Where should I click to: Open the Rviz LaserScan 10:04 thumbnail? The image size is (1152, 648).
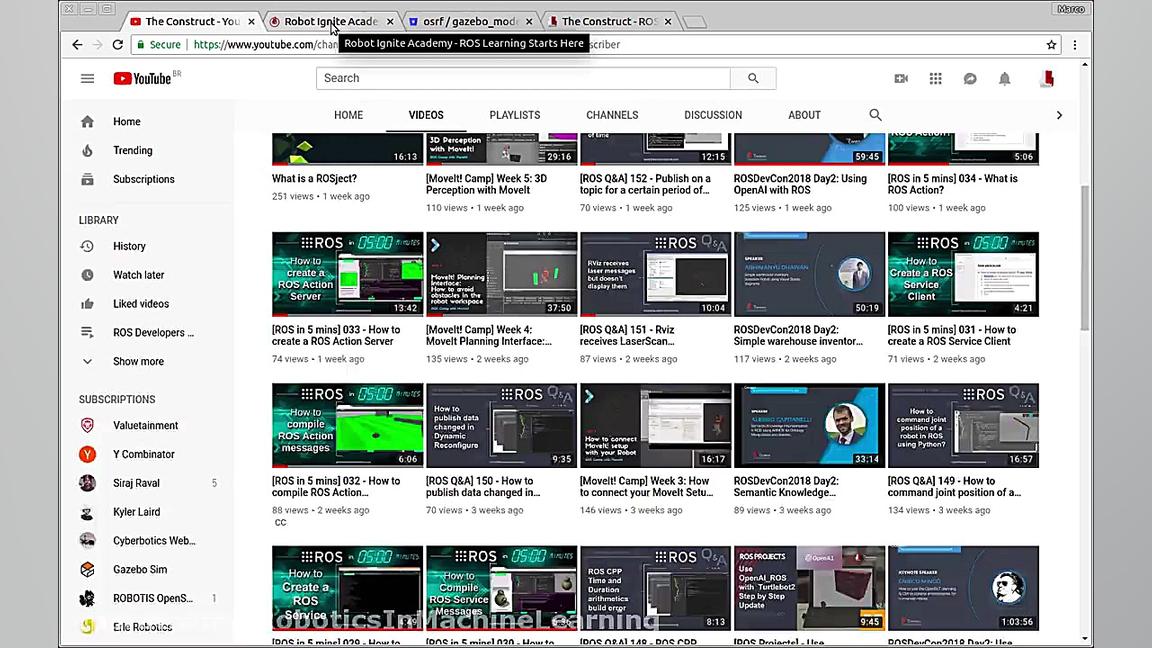tap(655, 274)
